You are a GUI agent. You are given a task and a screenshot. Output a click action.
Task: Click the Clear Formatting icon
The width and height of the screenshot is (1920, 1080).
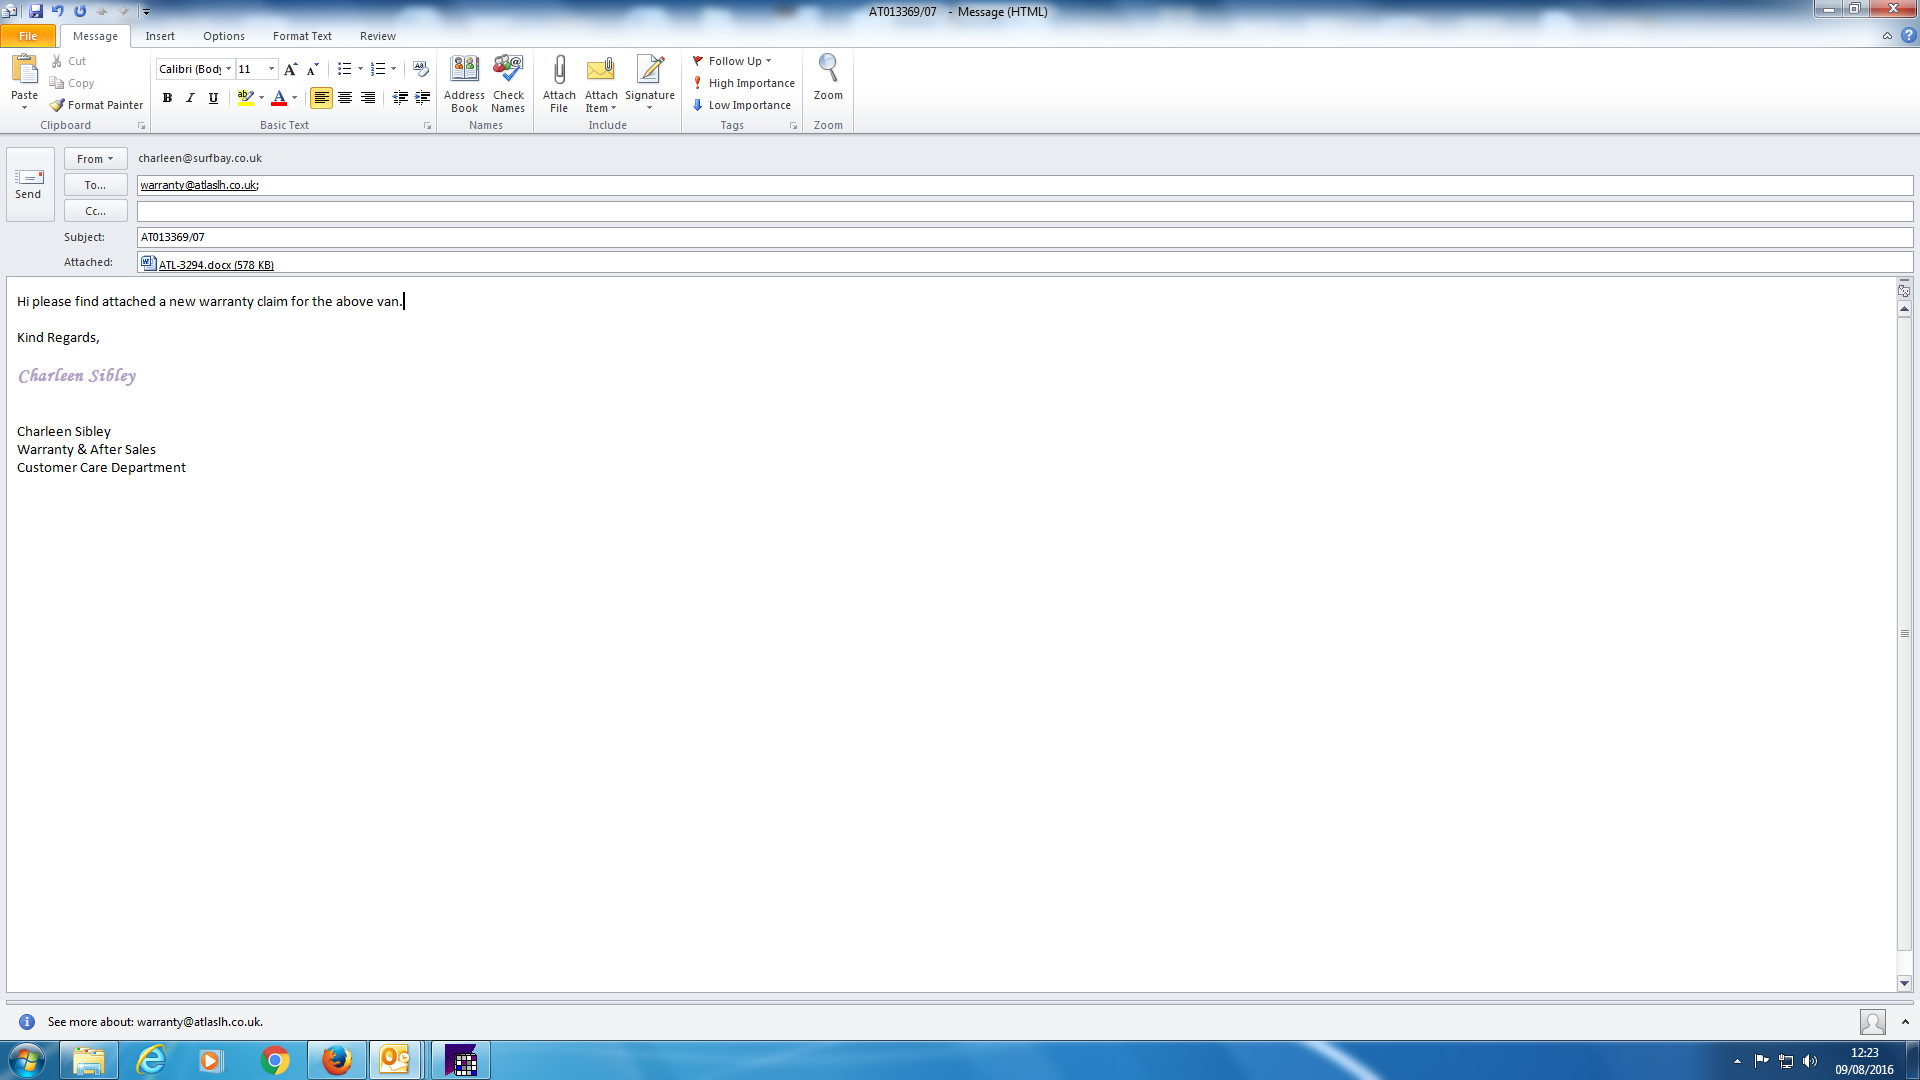(421, 69)
